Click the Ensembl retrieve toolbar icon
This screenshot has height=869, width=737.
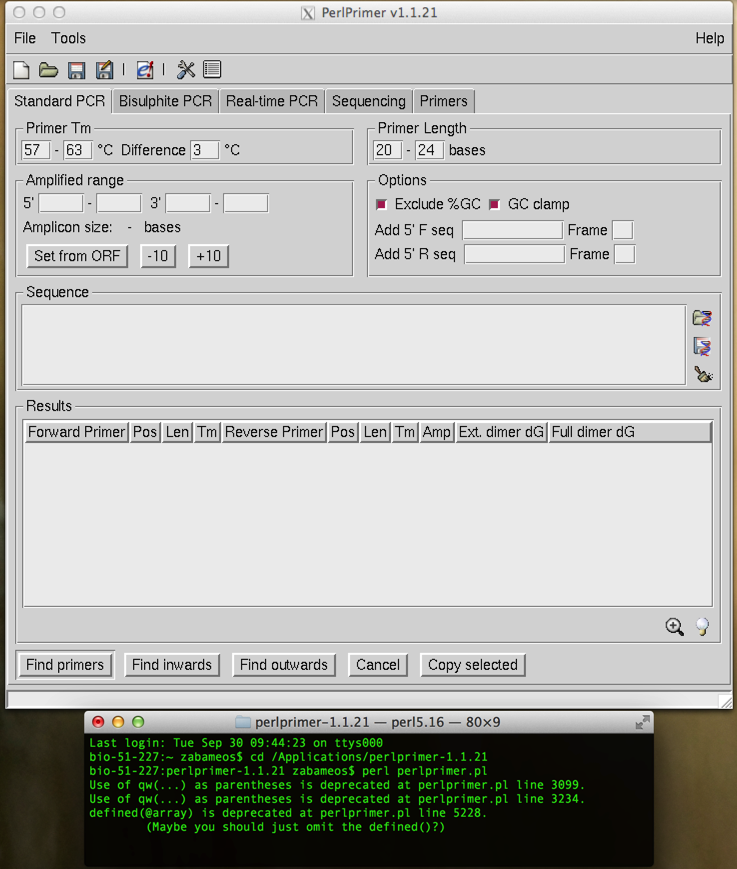[145, 70]
